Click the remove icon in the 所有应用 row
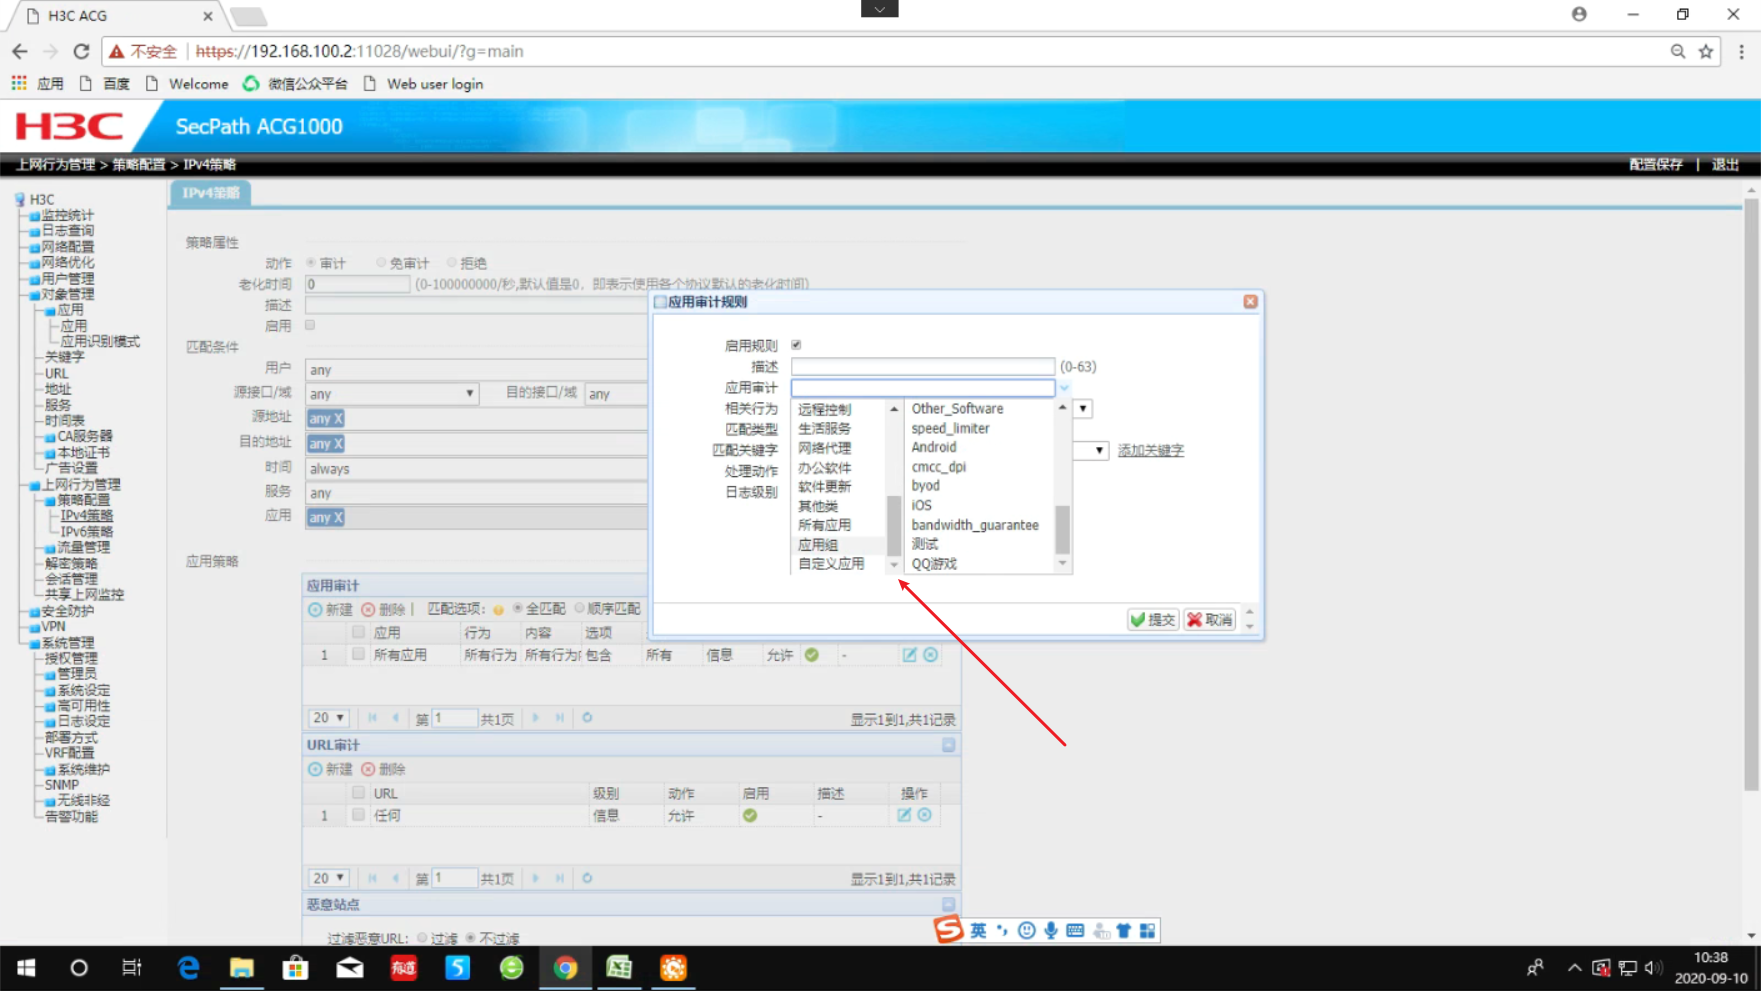Screen dimensions: 1761x991 pos(930,655)
